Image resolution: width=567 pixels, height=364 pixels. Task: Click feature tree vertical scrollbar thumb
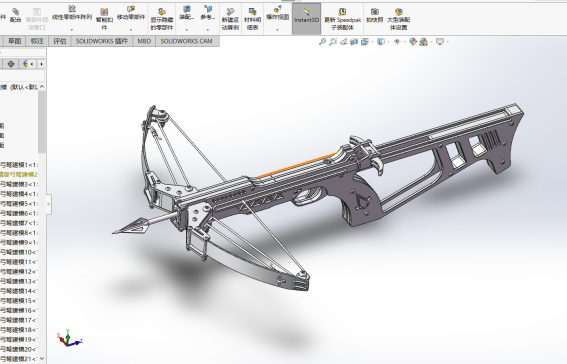[x=42, y=122]
